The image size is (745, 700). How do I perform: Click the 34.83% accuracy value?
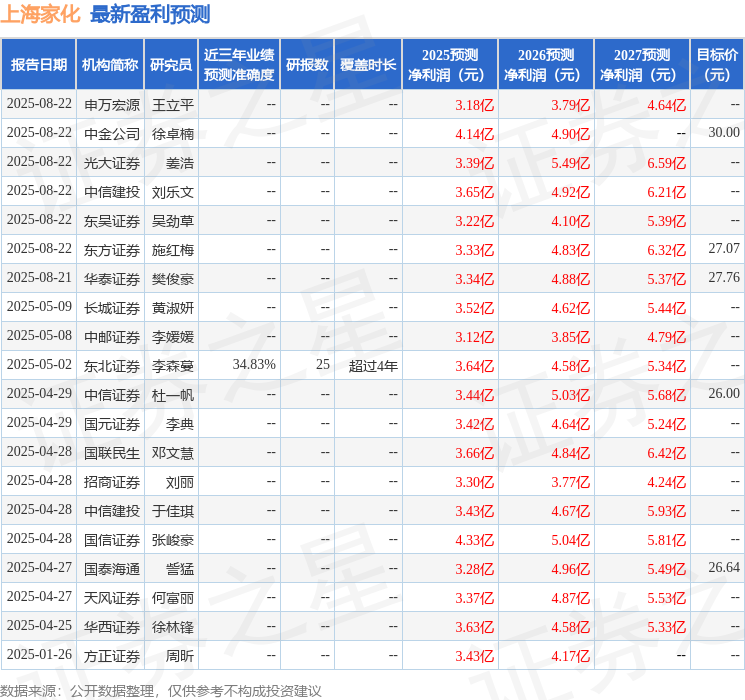pyautogui.click(x=254, y=364)
